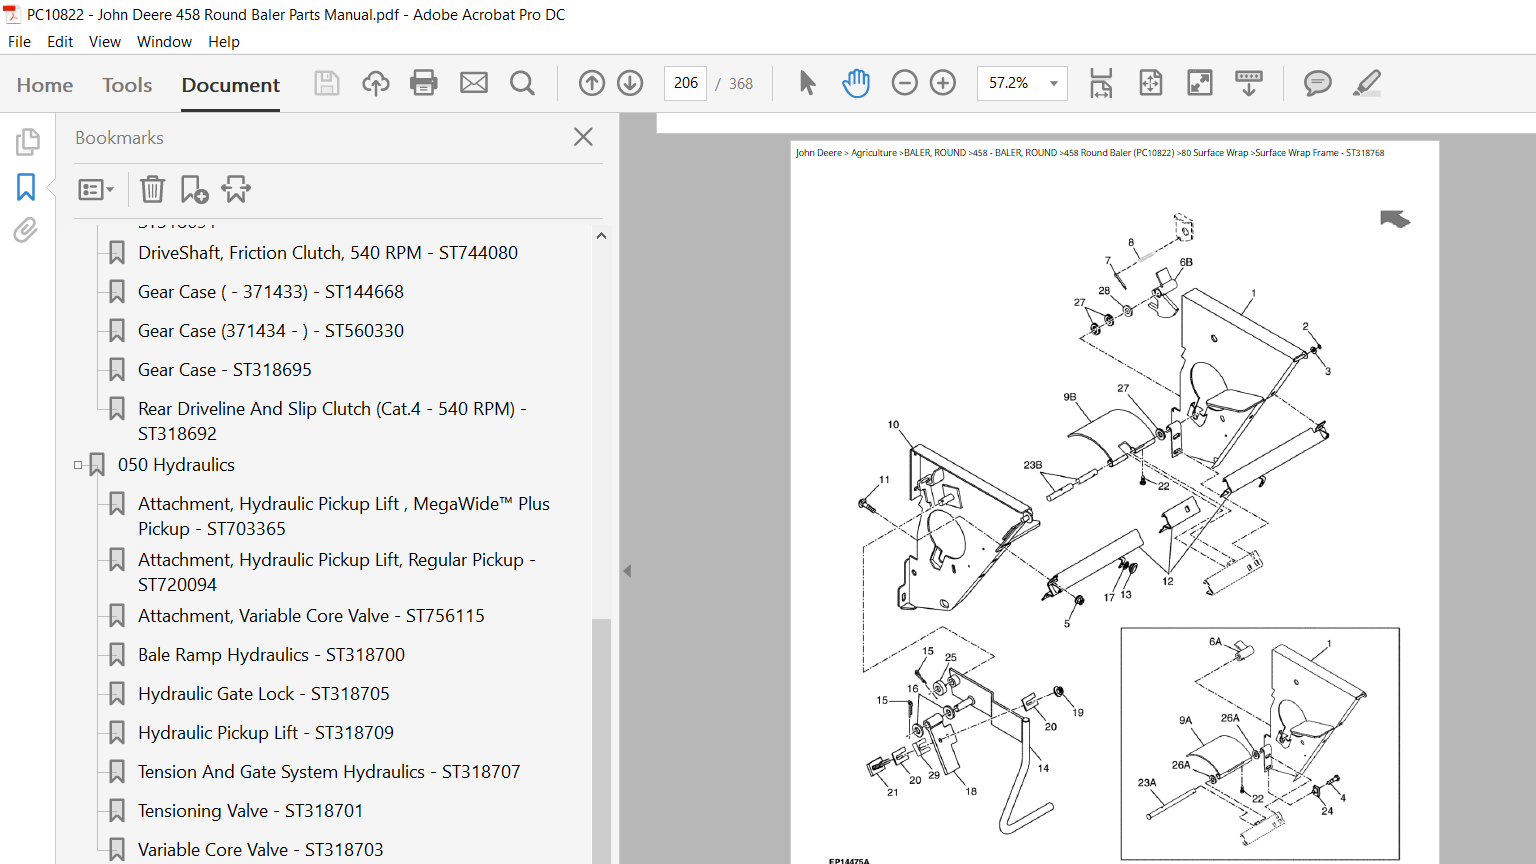Open Bale Ramp Hydraulics ST318700 bookmark
Screen dimensions: 1536x864
pyautogui.click(x=271, y=655)
